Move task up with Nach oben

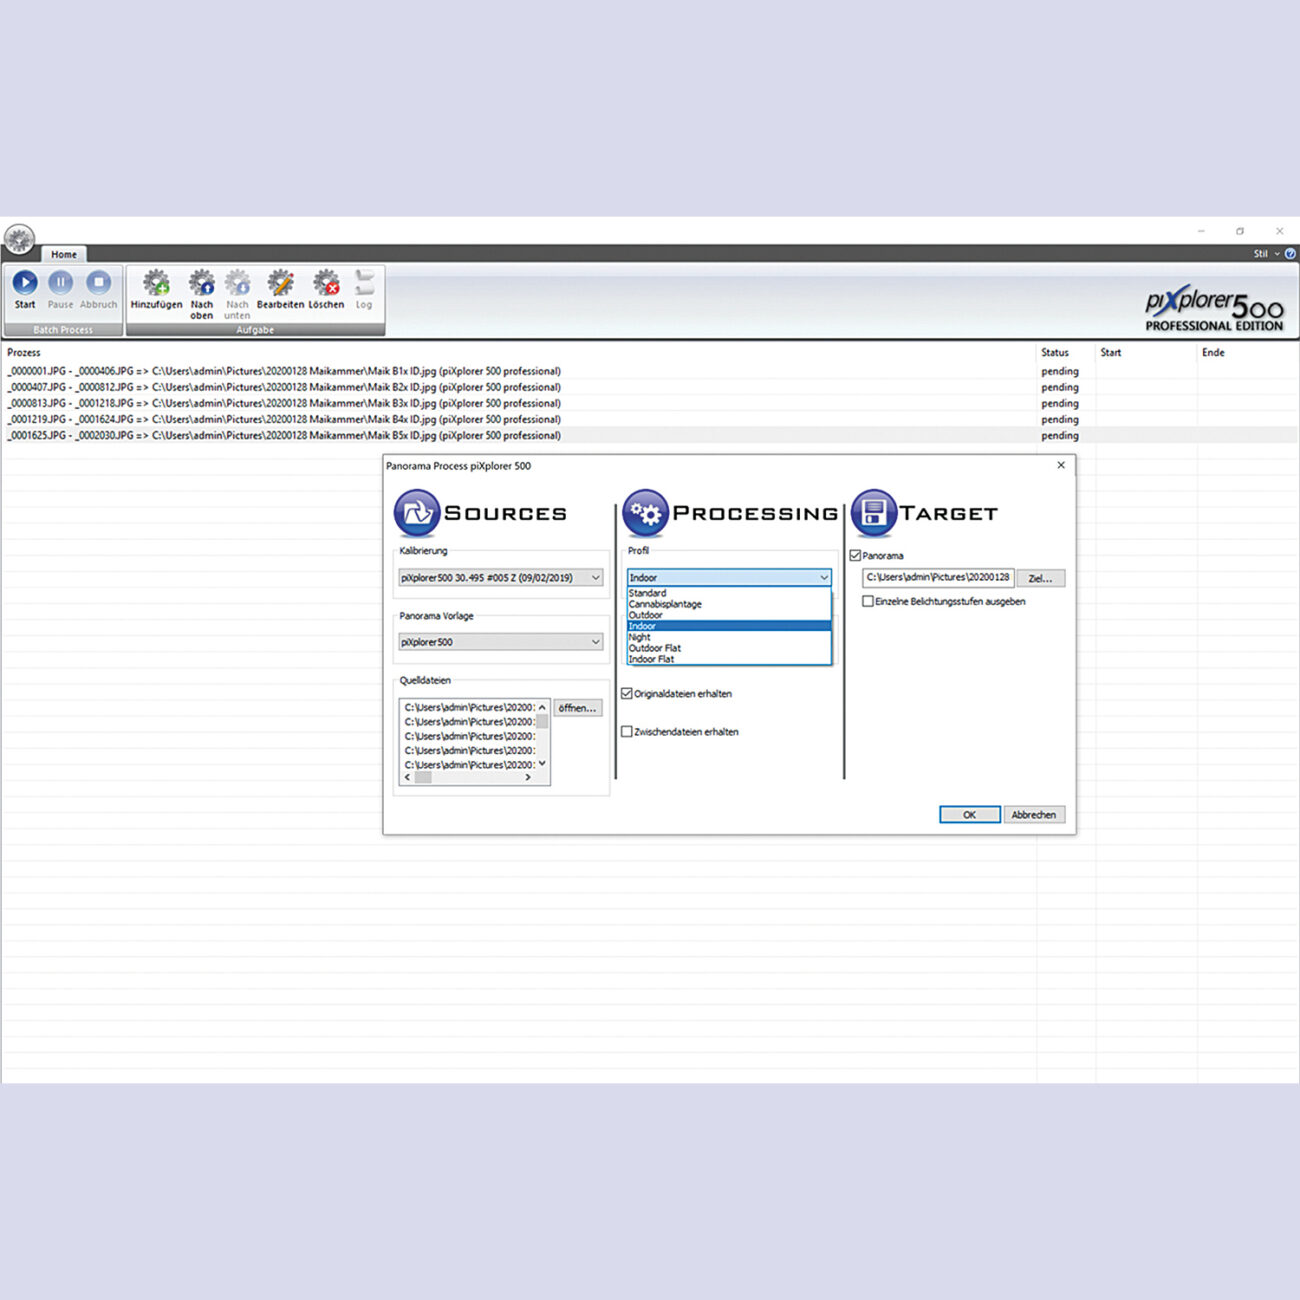tap(202, 283)
